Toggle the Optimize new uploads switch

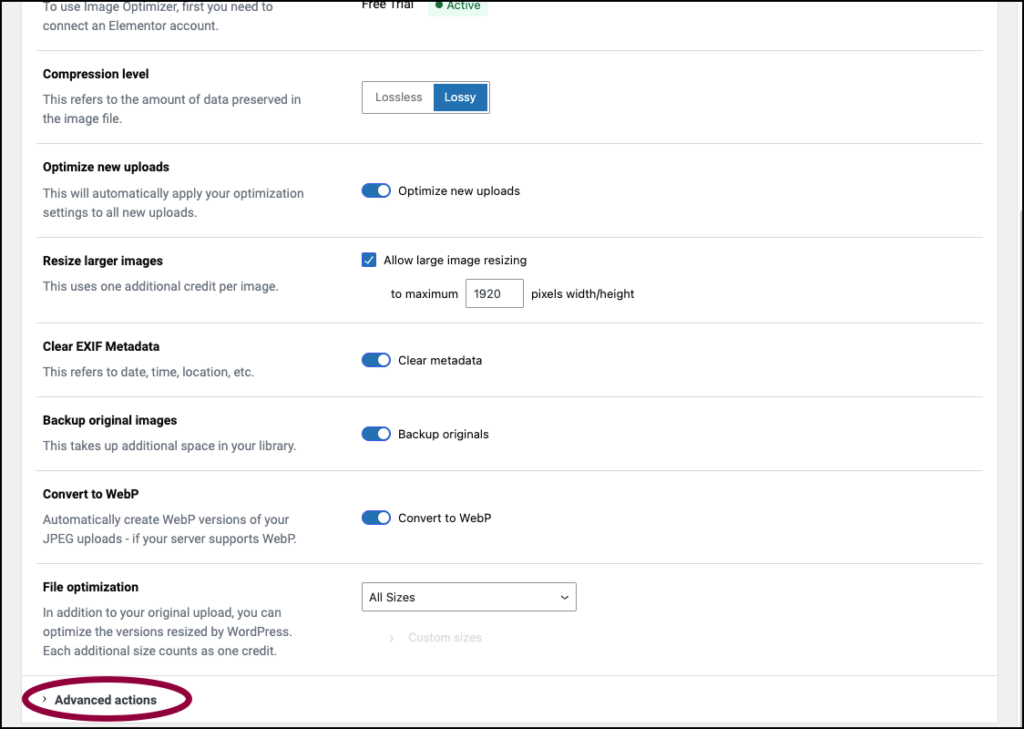[376, 191]
